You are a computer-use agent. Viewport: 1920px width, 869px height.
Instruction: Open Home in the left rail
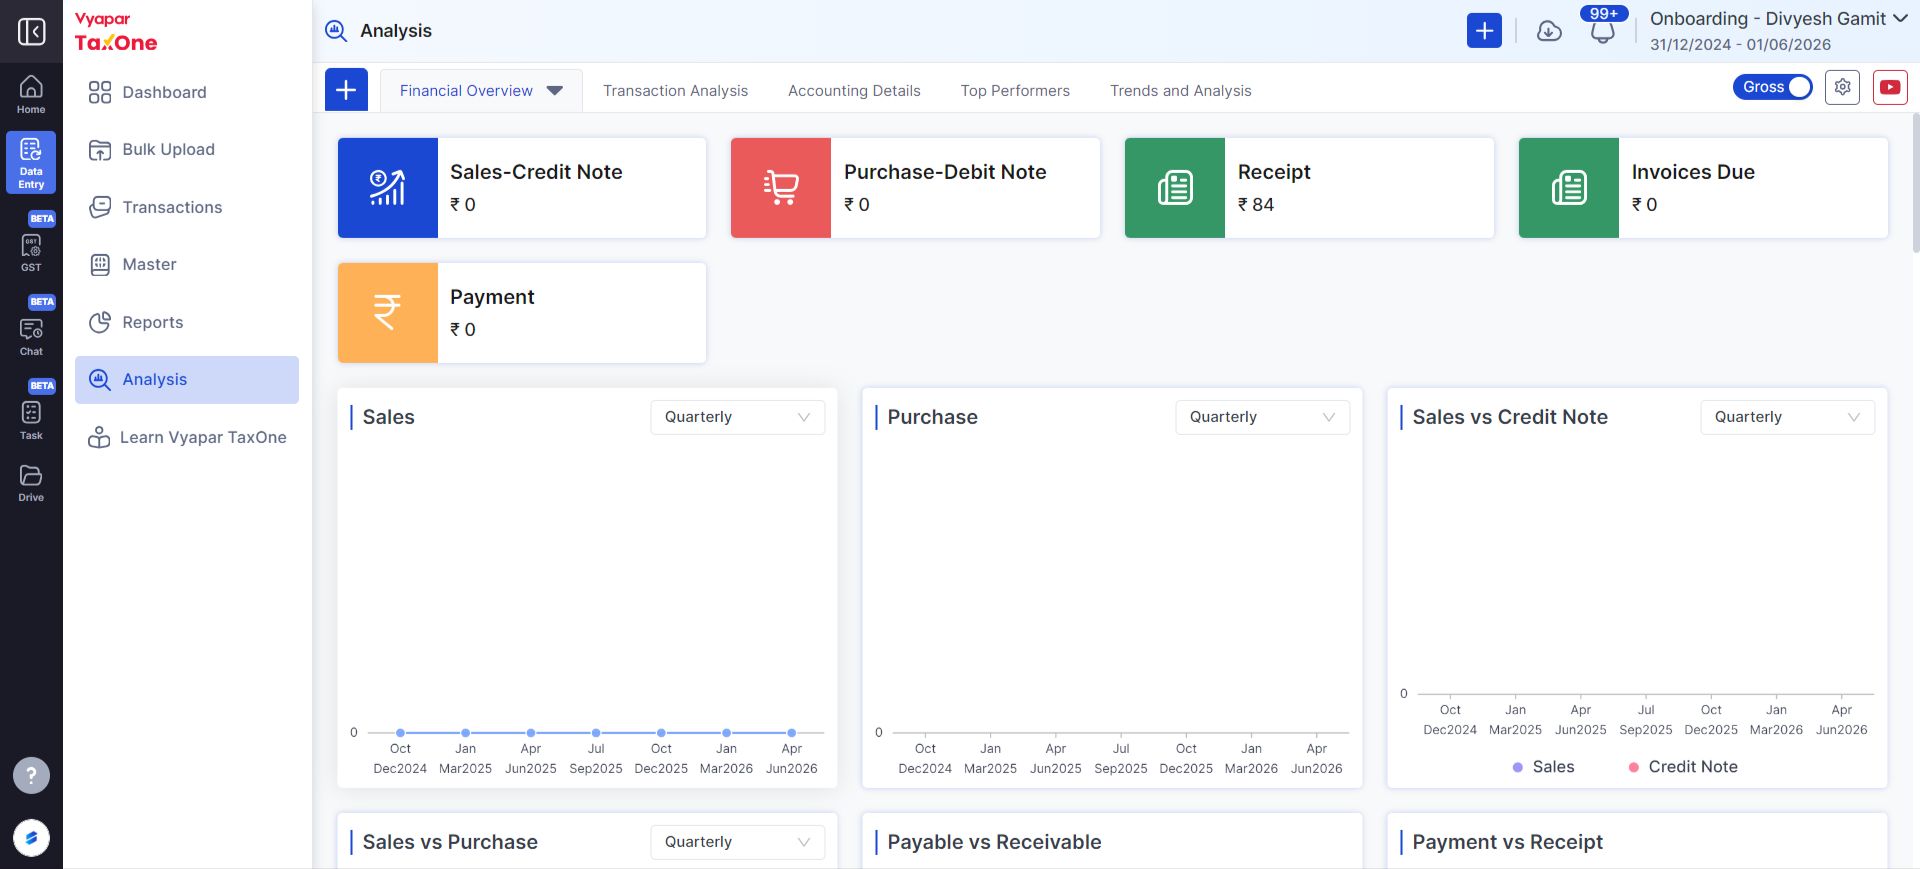31,95
